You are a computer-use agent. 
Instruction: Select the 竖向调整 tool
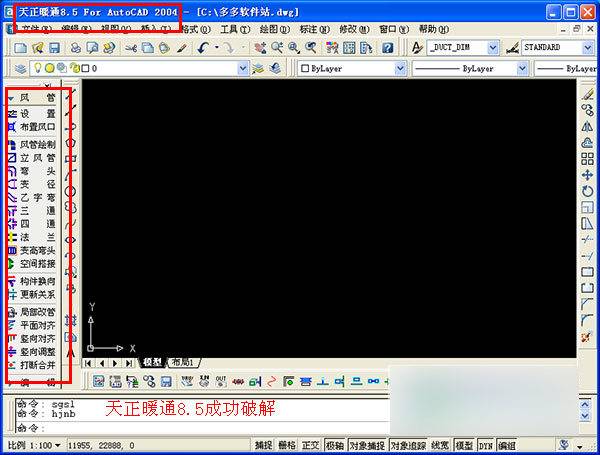tap(32, 352)
